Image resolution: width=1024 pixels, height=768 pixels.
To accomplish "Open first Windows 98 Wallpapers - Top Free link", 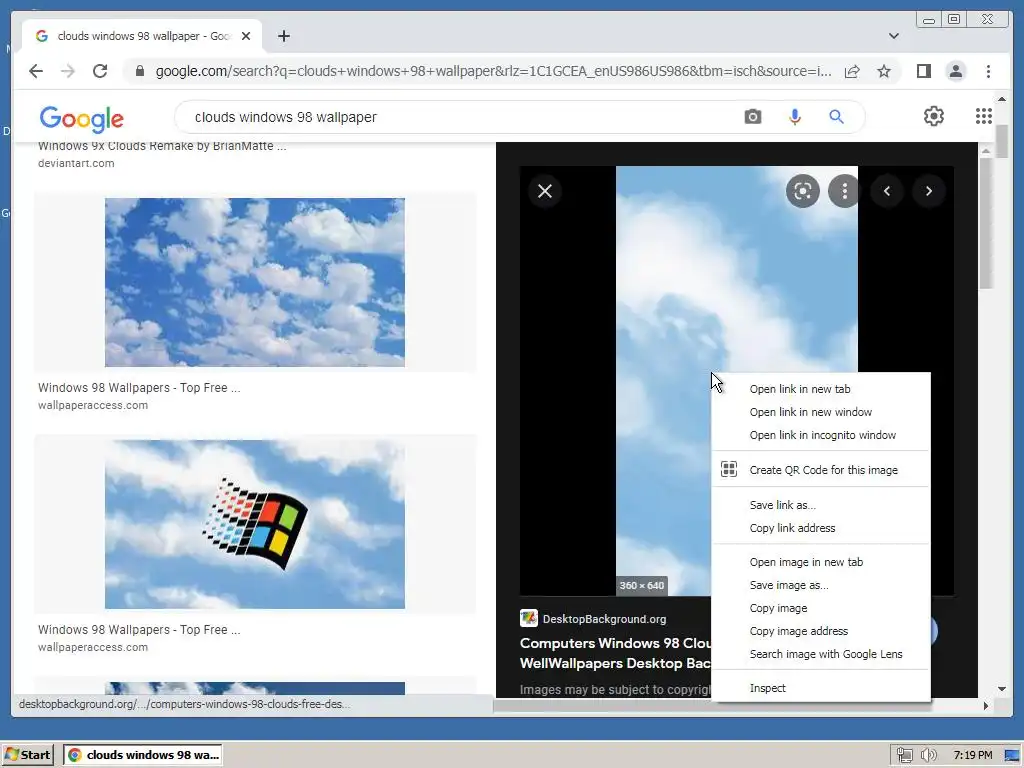I will click(139, 387).
